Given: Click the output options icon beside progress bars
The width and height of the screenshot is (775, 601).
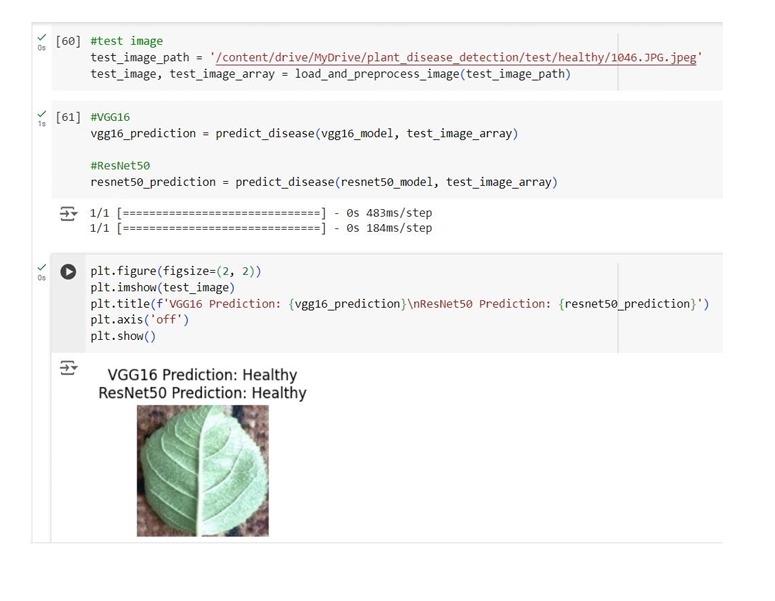Looking at the screenshot, I should tap(68, 213).
